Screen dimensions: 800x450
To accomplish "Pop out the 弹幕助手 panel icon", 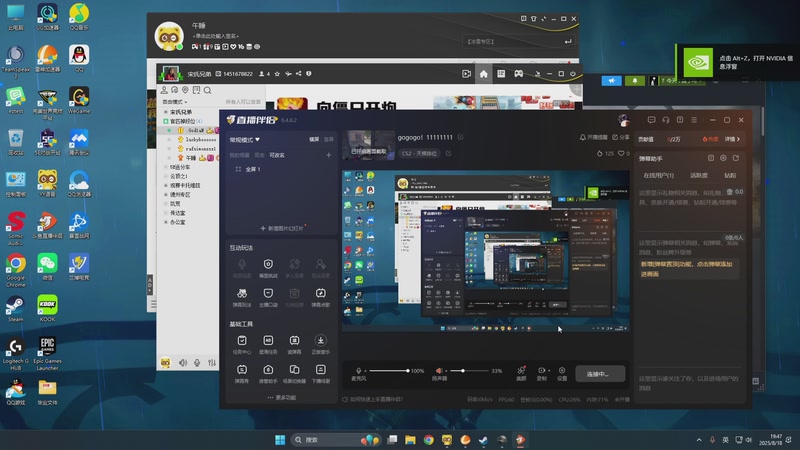I will 736,158.
